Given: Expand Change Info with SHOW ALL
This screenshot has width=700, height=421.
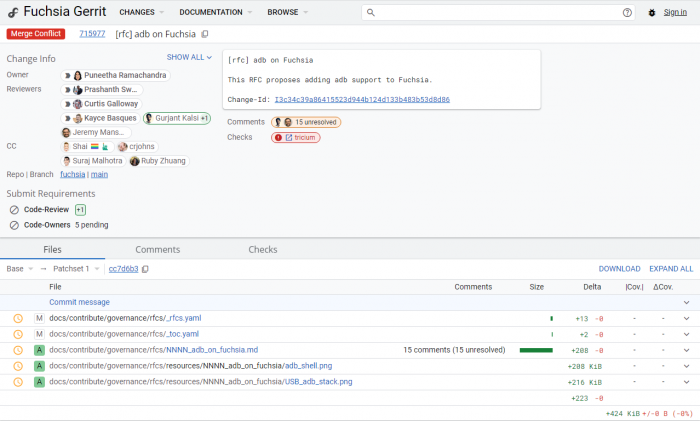Looking at the screenshot, I should point(189,57).
